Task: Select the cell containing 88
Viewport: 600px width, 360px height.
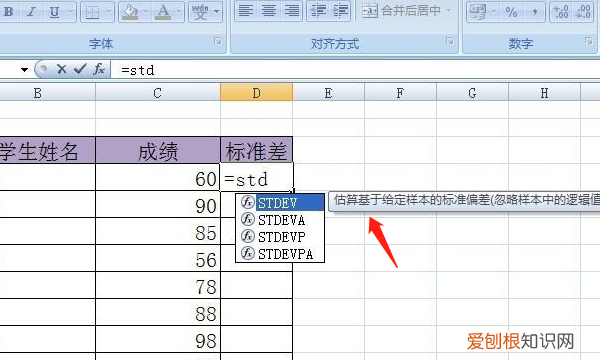Action: 158,312
